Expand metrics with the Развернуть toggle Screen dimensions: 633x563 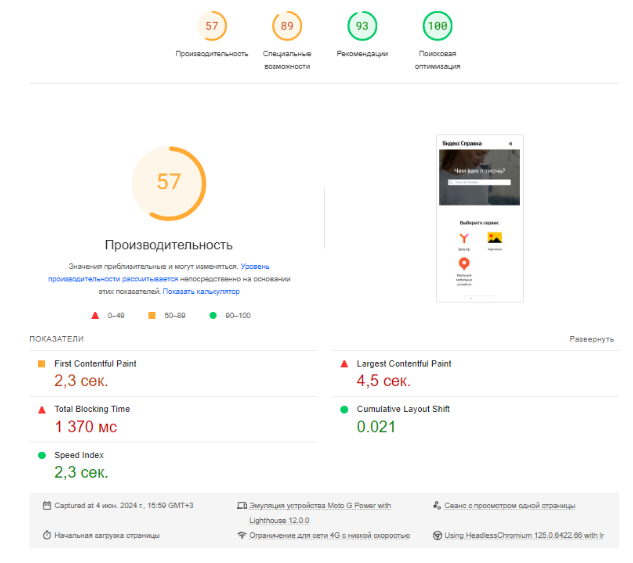point(591,339)
